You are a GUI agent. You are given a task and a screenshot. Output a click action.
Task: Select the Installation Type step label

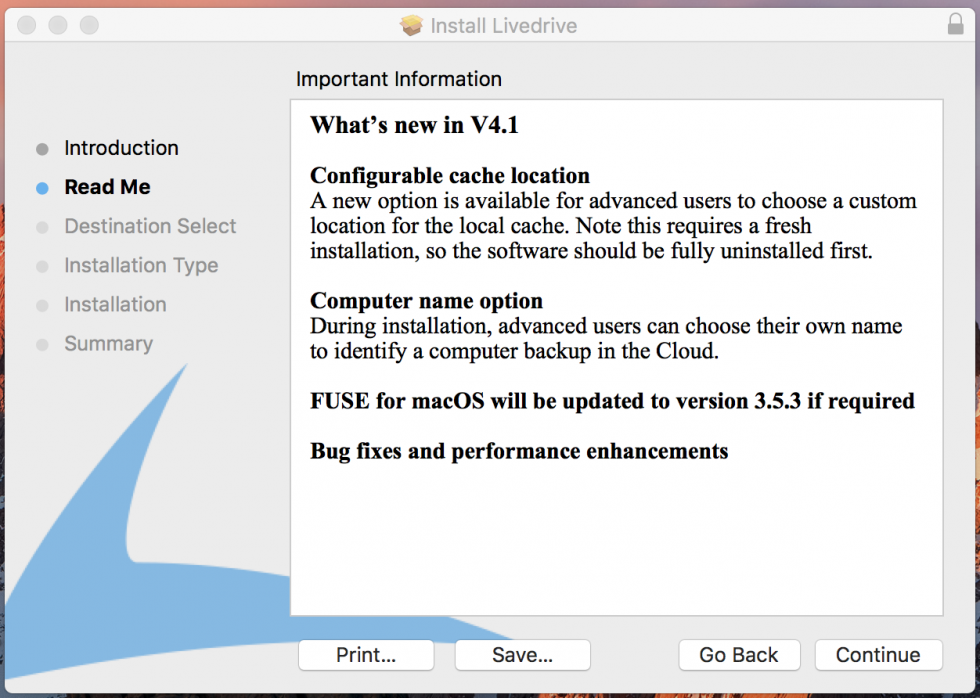point(141,266)
